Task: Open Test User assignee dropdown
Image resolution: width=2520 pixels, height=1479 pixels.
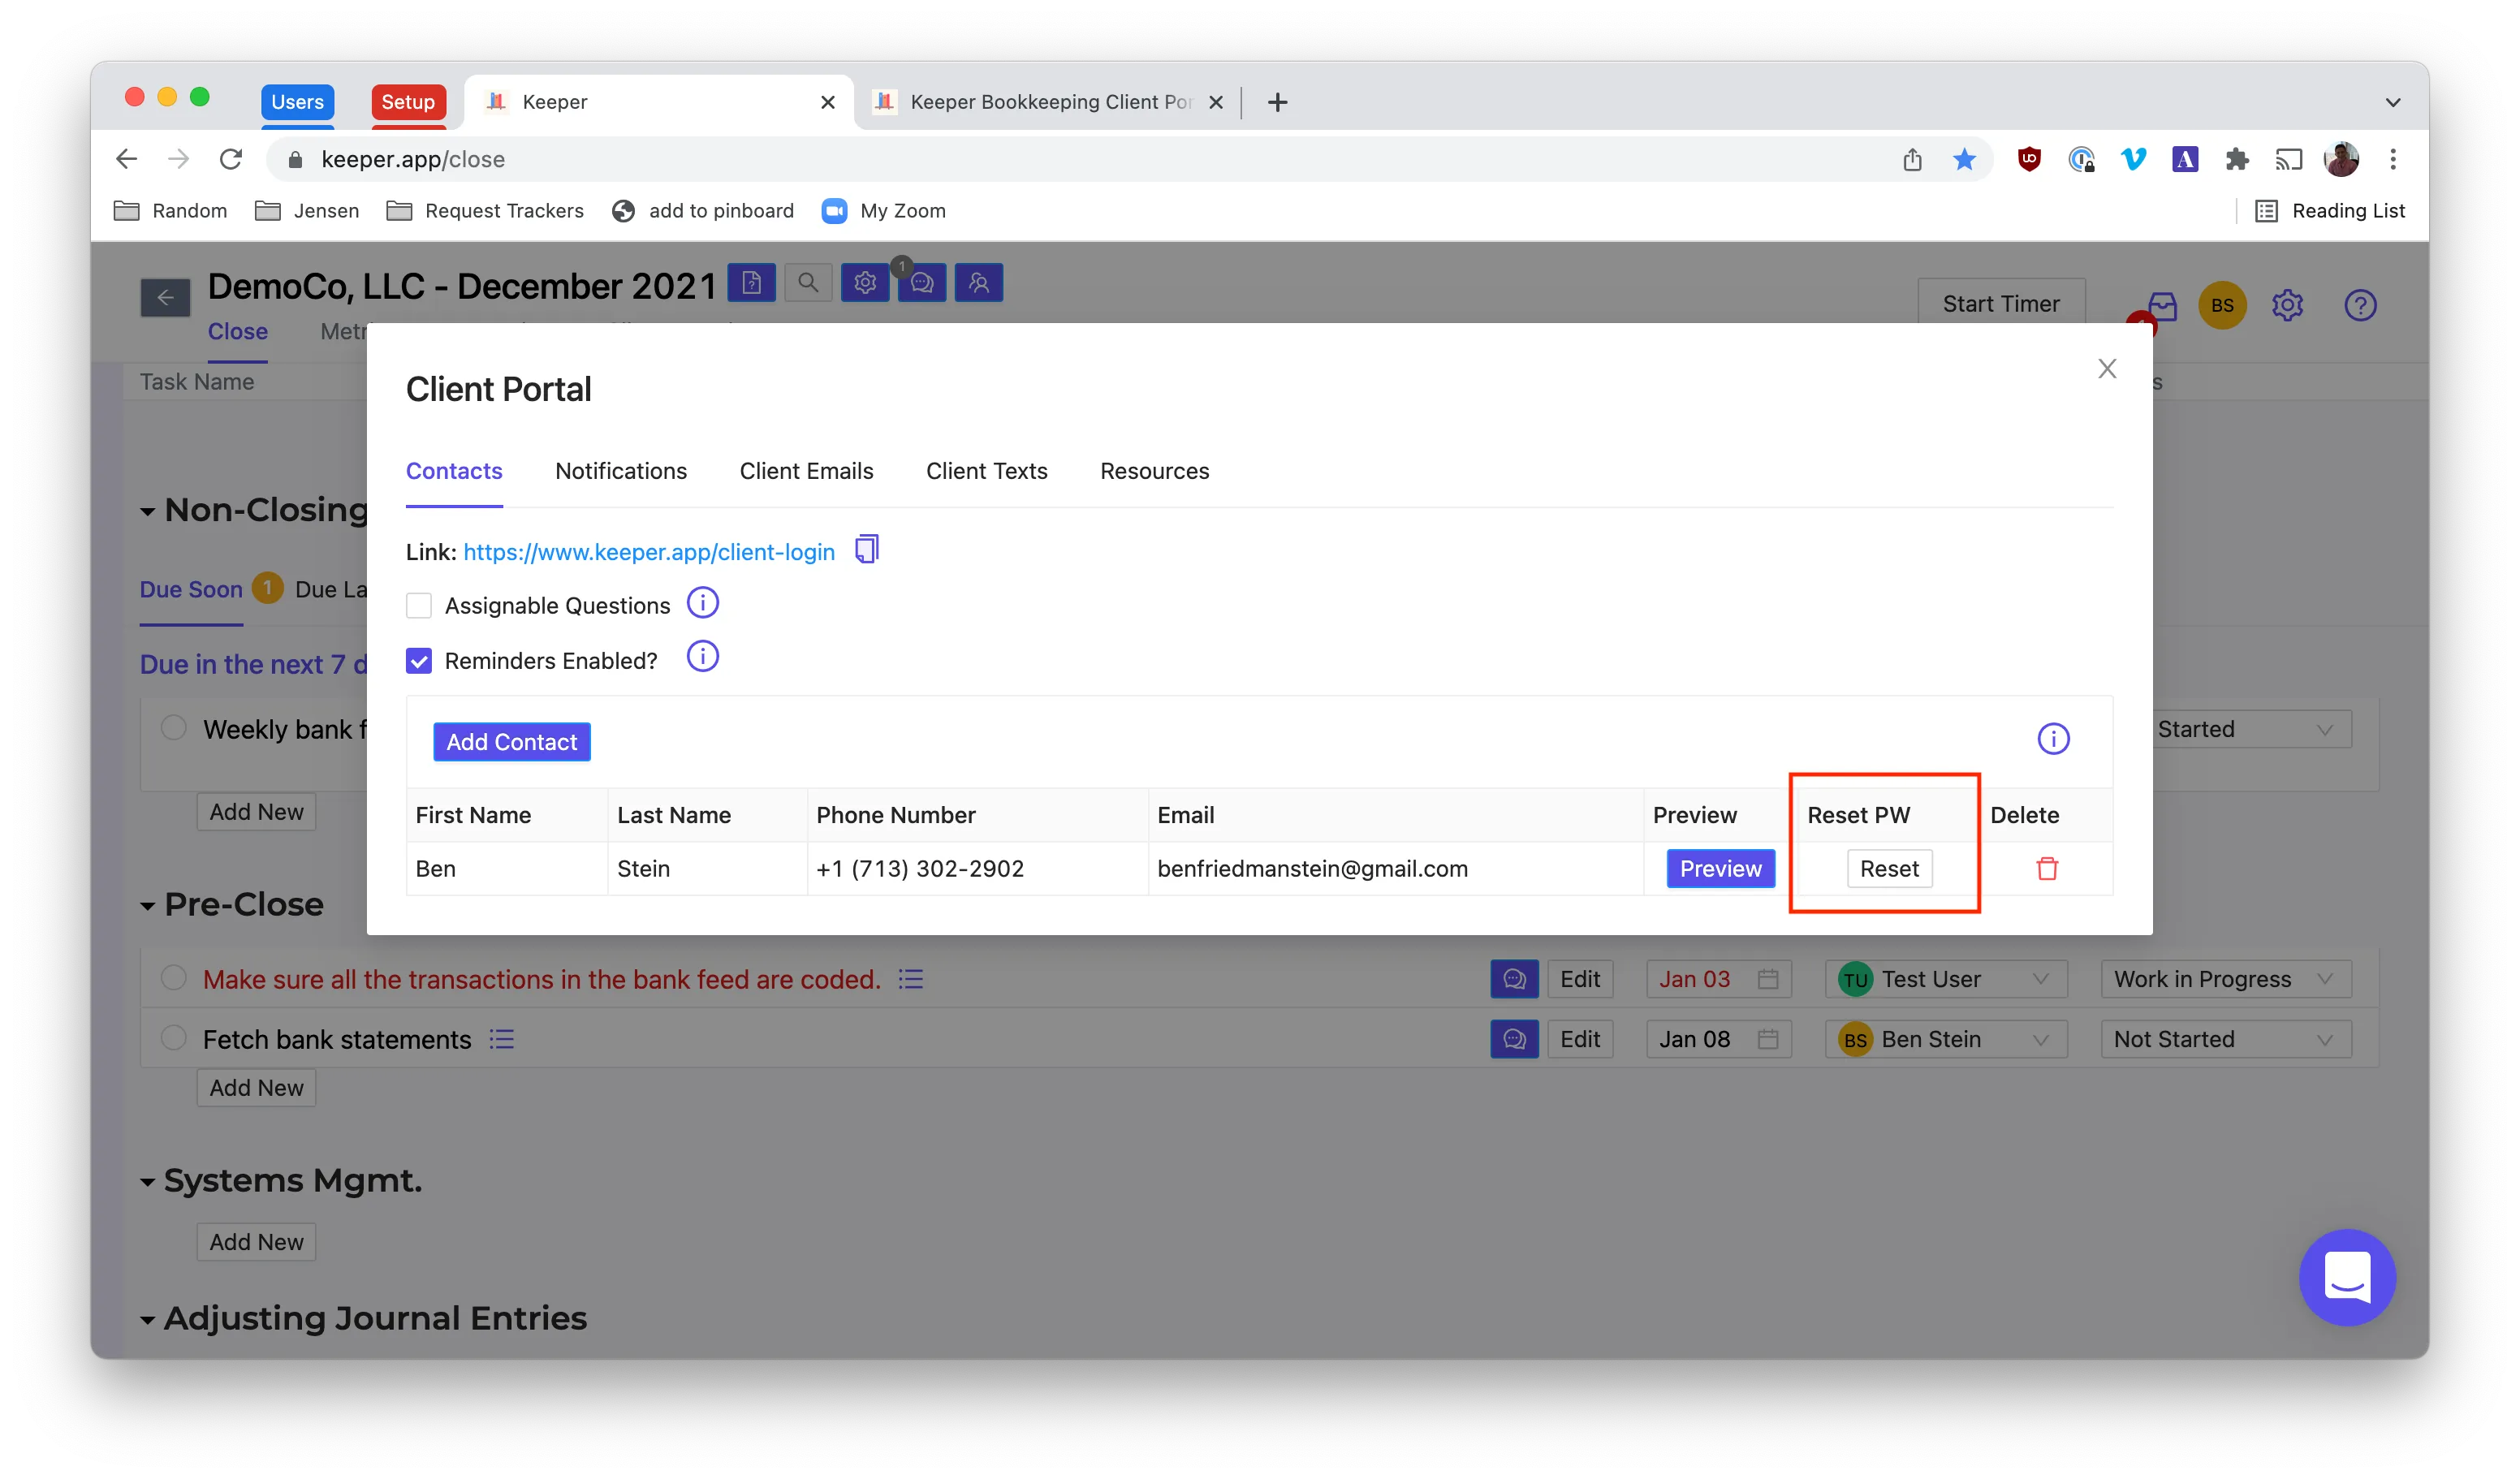Action: tap(1945, 979)
